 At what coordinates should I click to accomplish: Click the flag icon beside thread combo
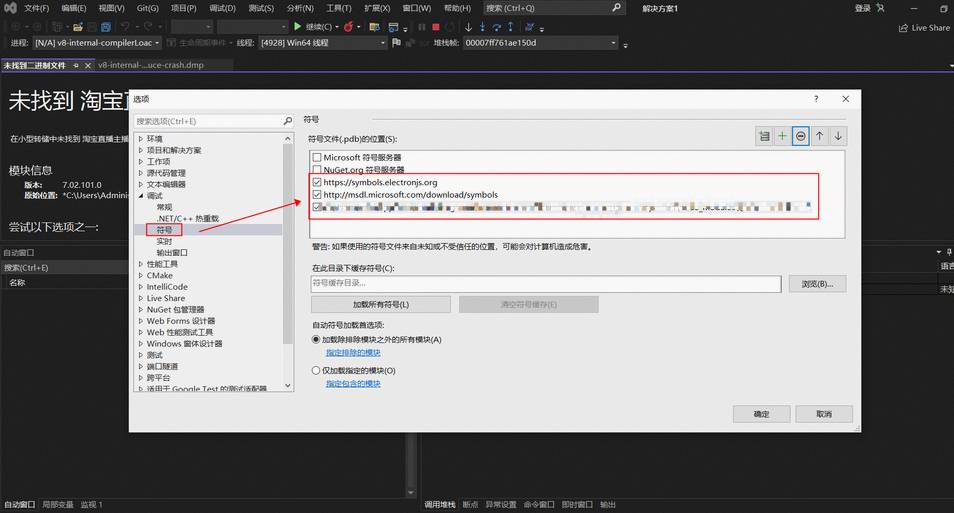tap(397, 43)
